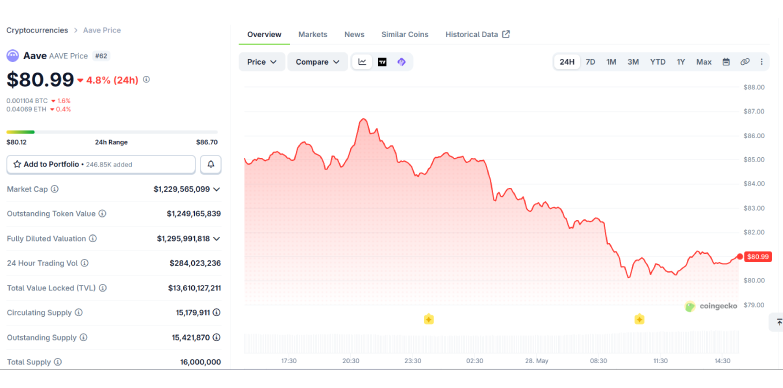
Task: Open the calendar date range picker
Action: pos(726,62)
